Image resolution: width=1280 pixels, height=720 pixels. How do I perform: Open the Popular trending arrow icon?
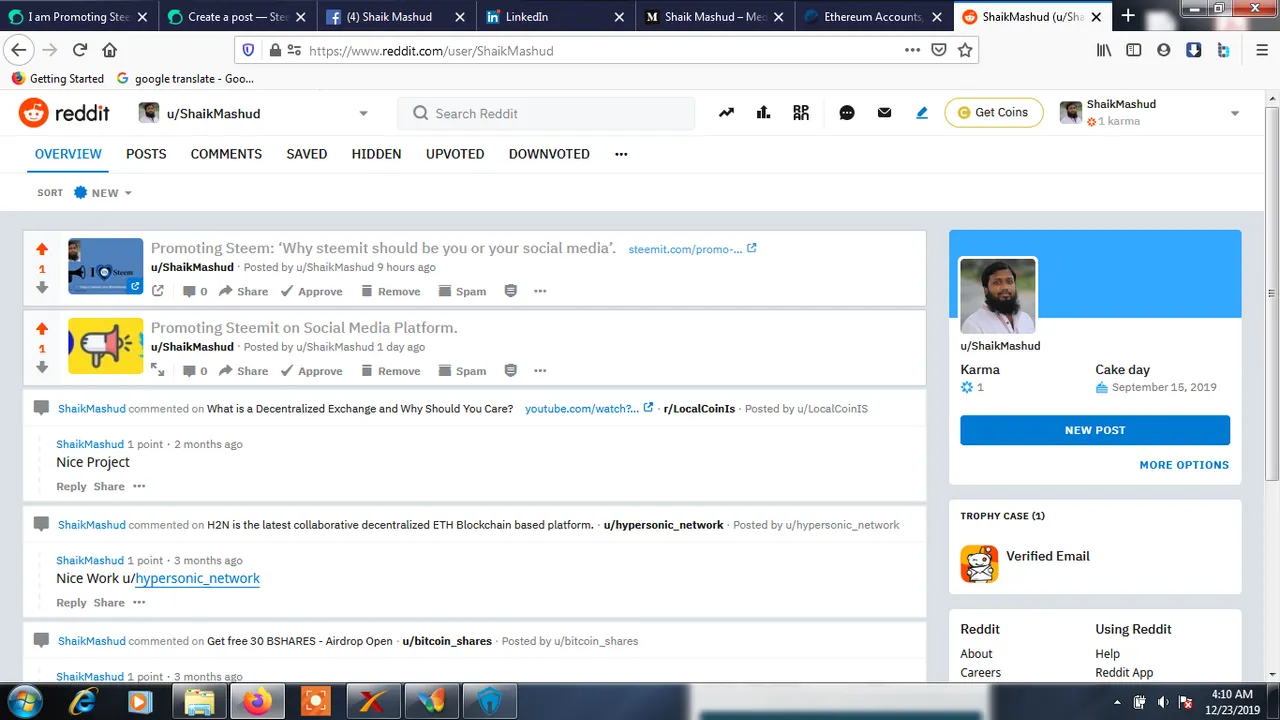coord(726,113)
